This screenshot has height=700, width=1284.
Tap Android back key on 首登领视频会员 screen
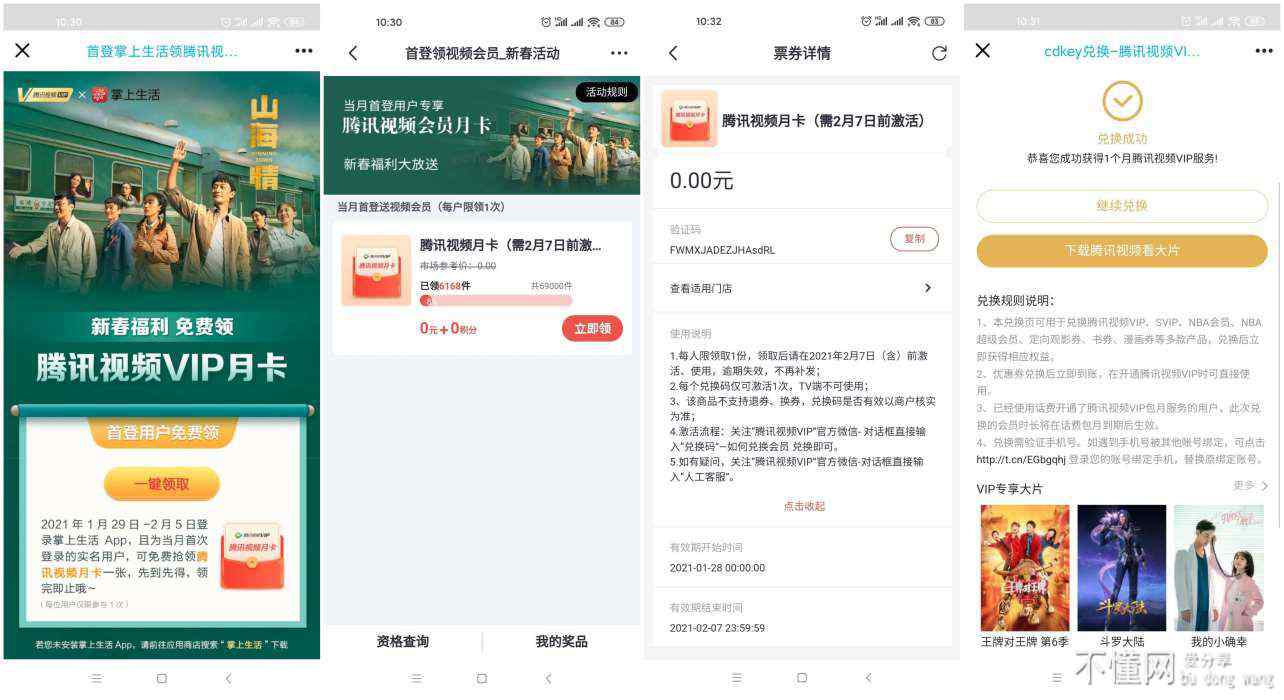[x=548, y=678]
